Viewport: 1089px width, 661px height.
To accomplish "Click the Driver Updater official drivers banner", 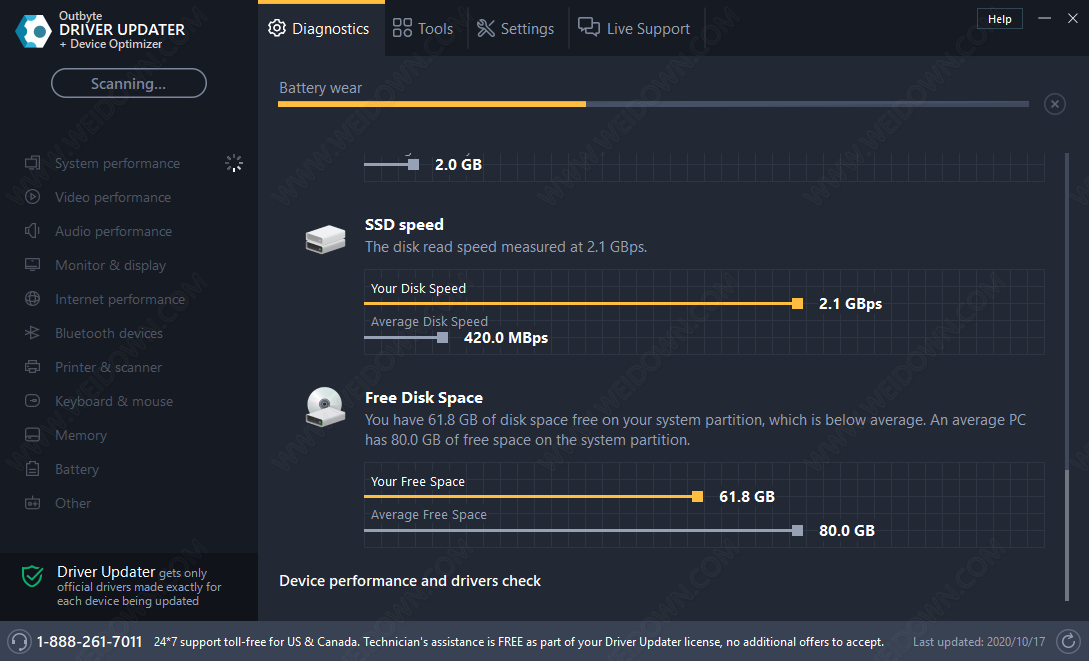I will 129,585.
